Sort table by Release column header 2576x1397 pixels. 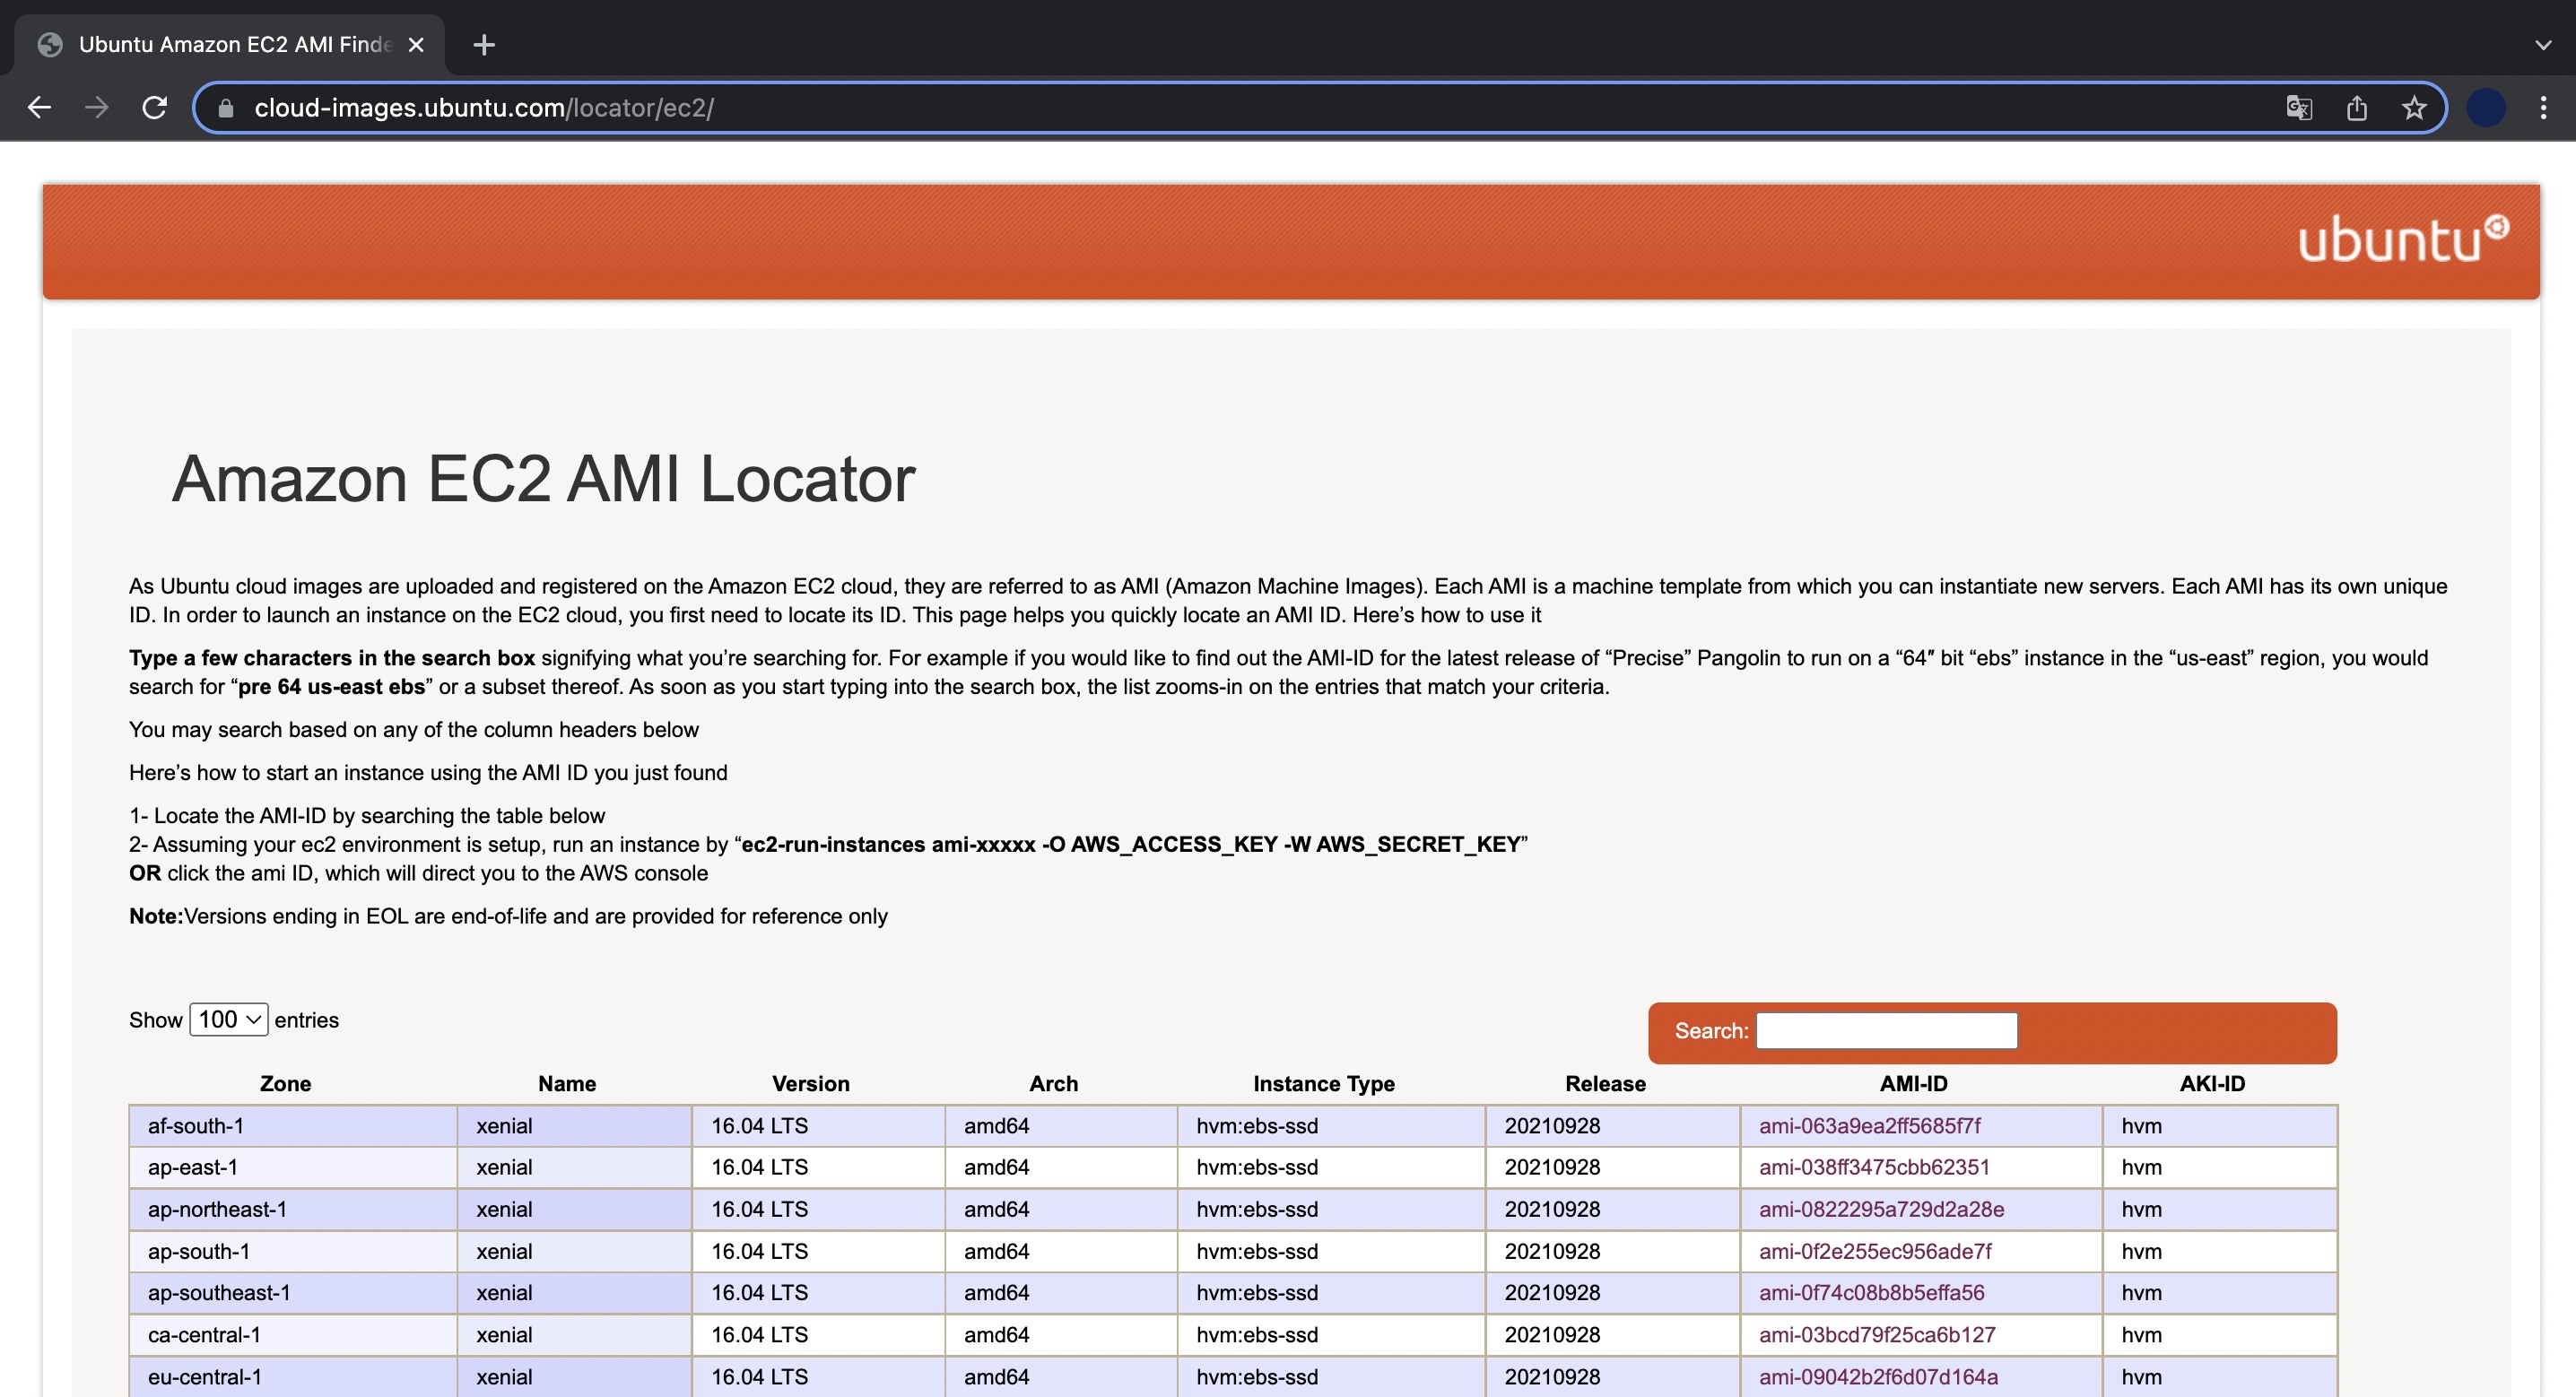click(x=1604, y=1083)
